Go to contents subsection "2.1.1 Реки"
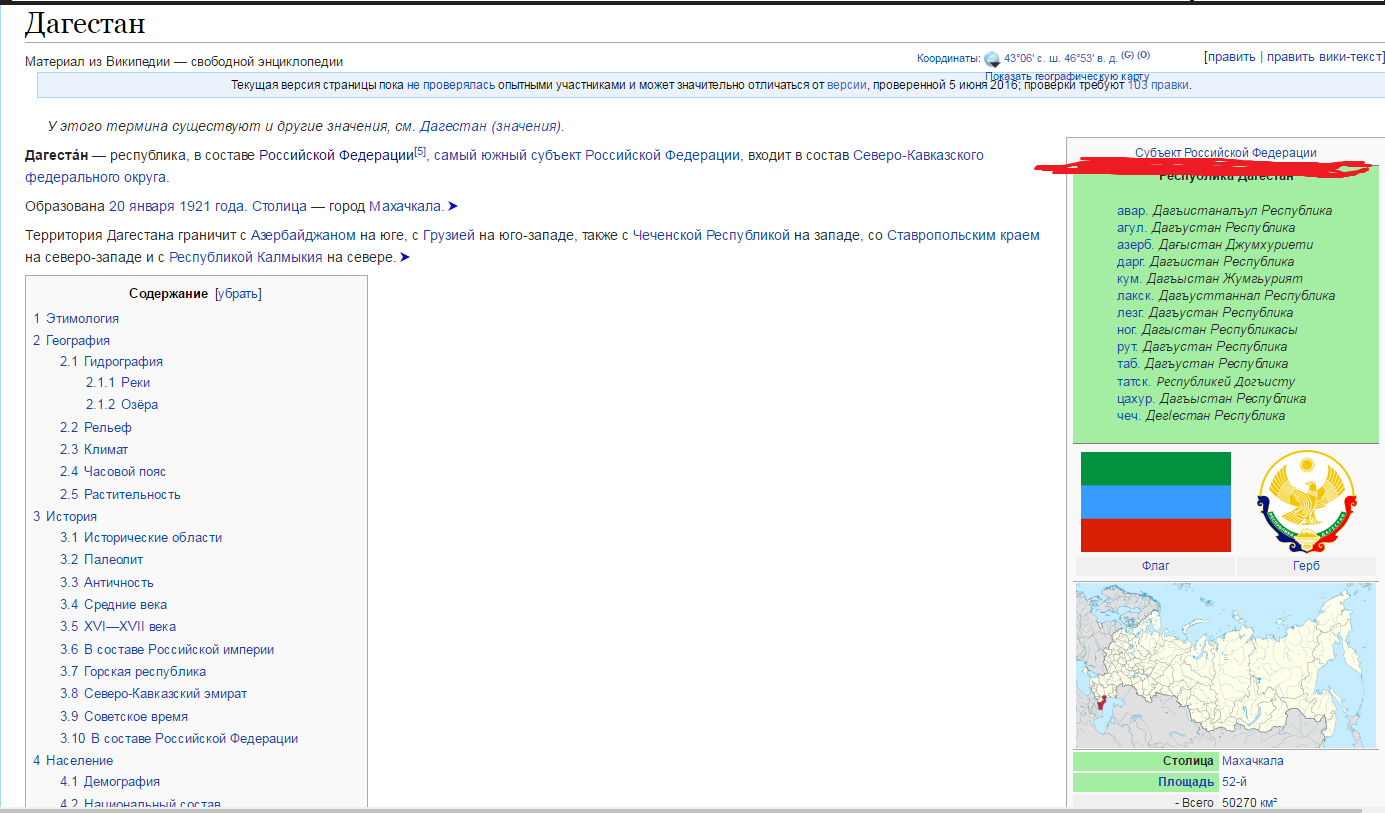 coord(118,383)
